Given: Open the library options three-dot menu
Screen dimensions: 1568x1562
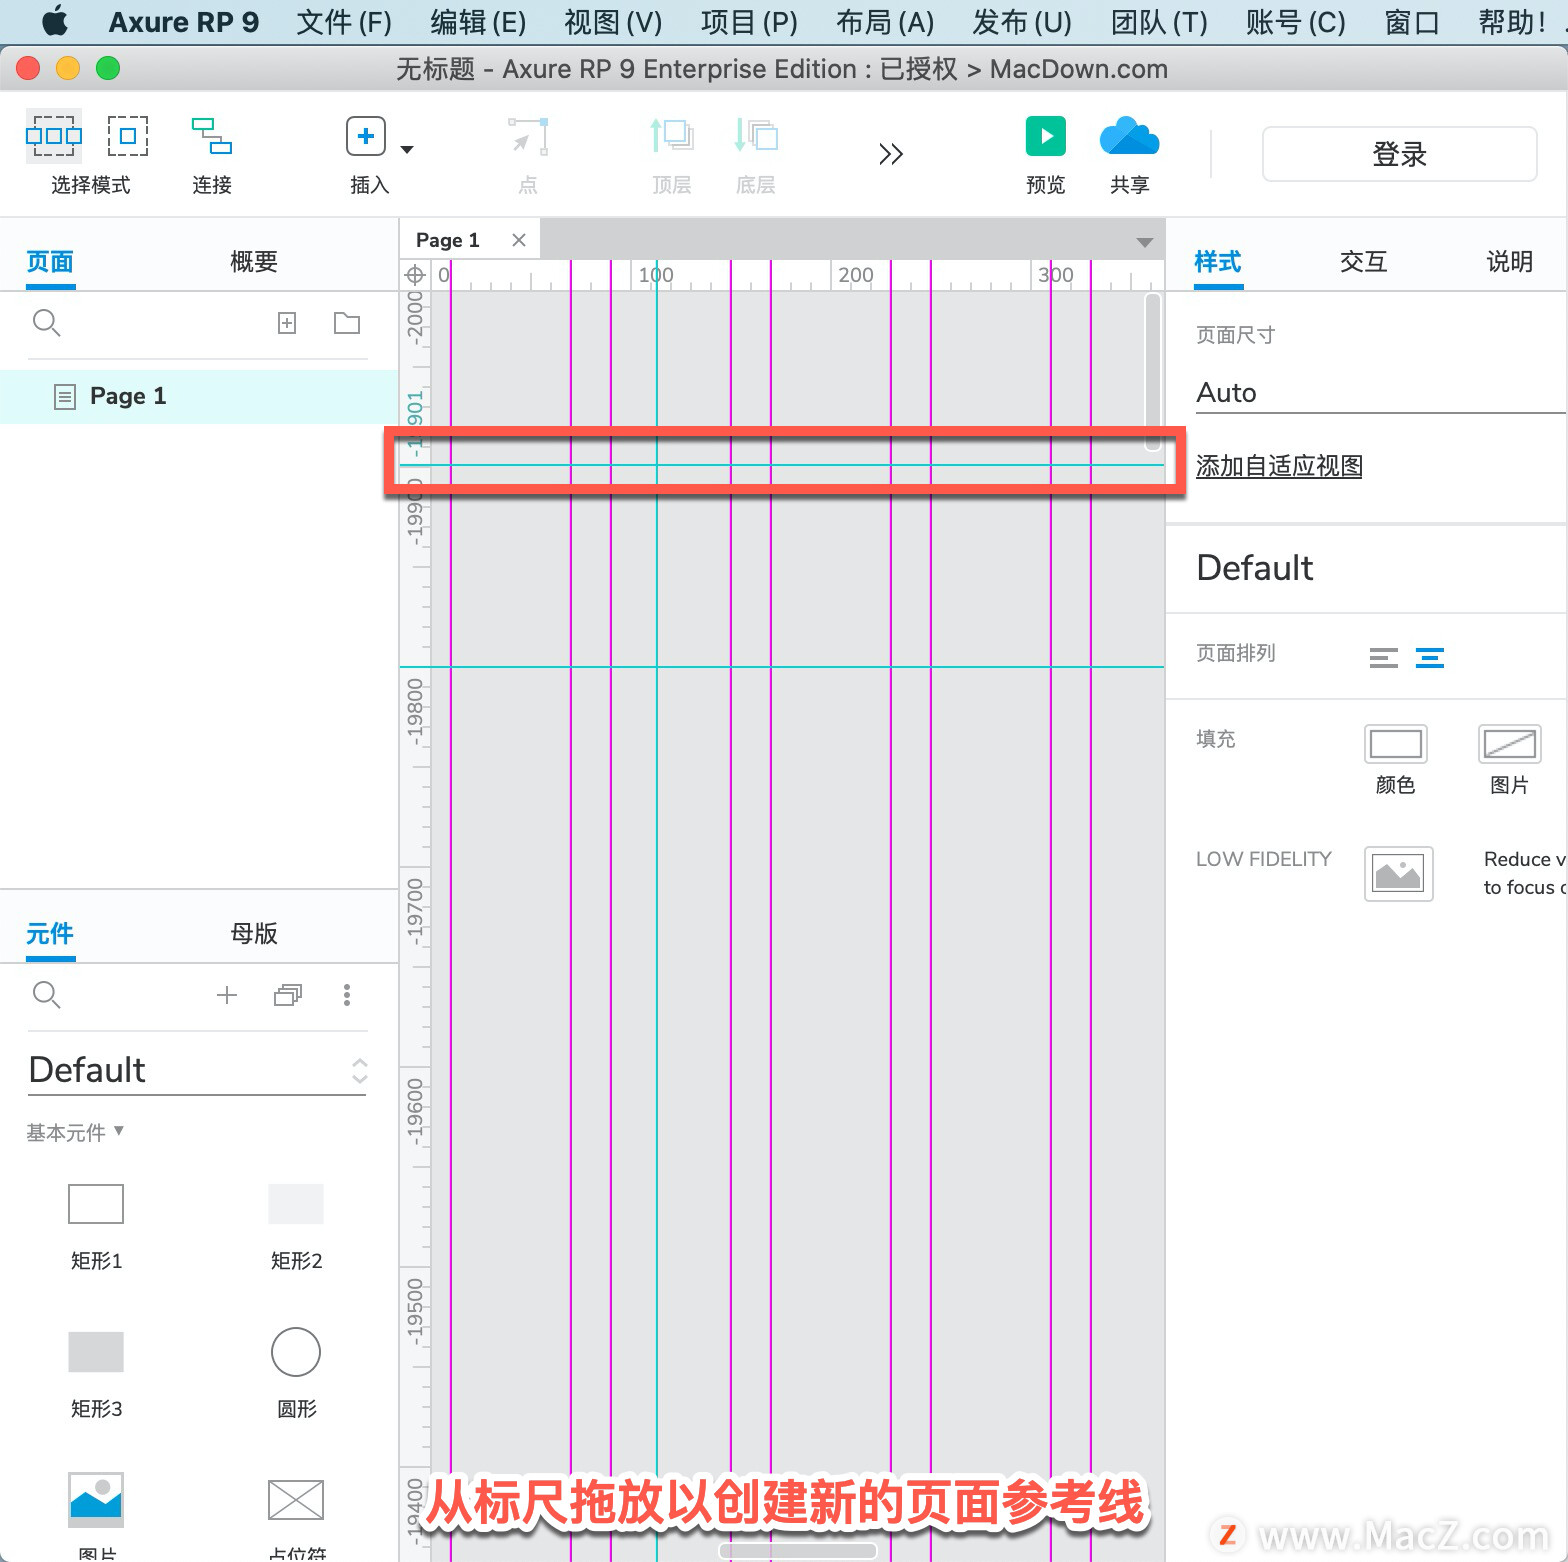Looking at the screenshot, I should 347,995.
